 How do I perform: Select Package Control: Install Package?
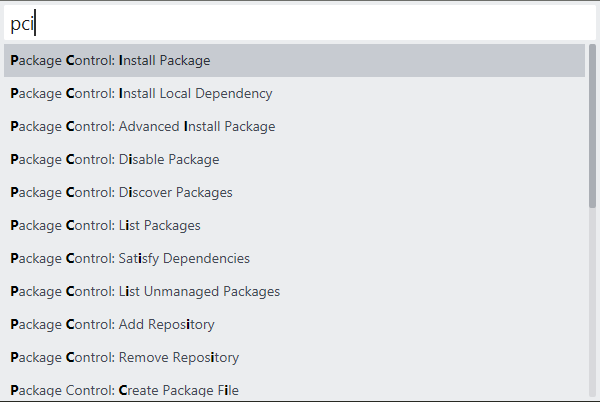coord(294,60)
